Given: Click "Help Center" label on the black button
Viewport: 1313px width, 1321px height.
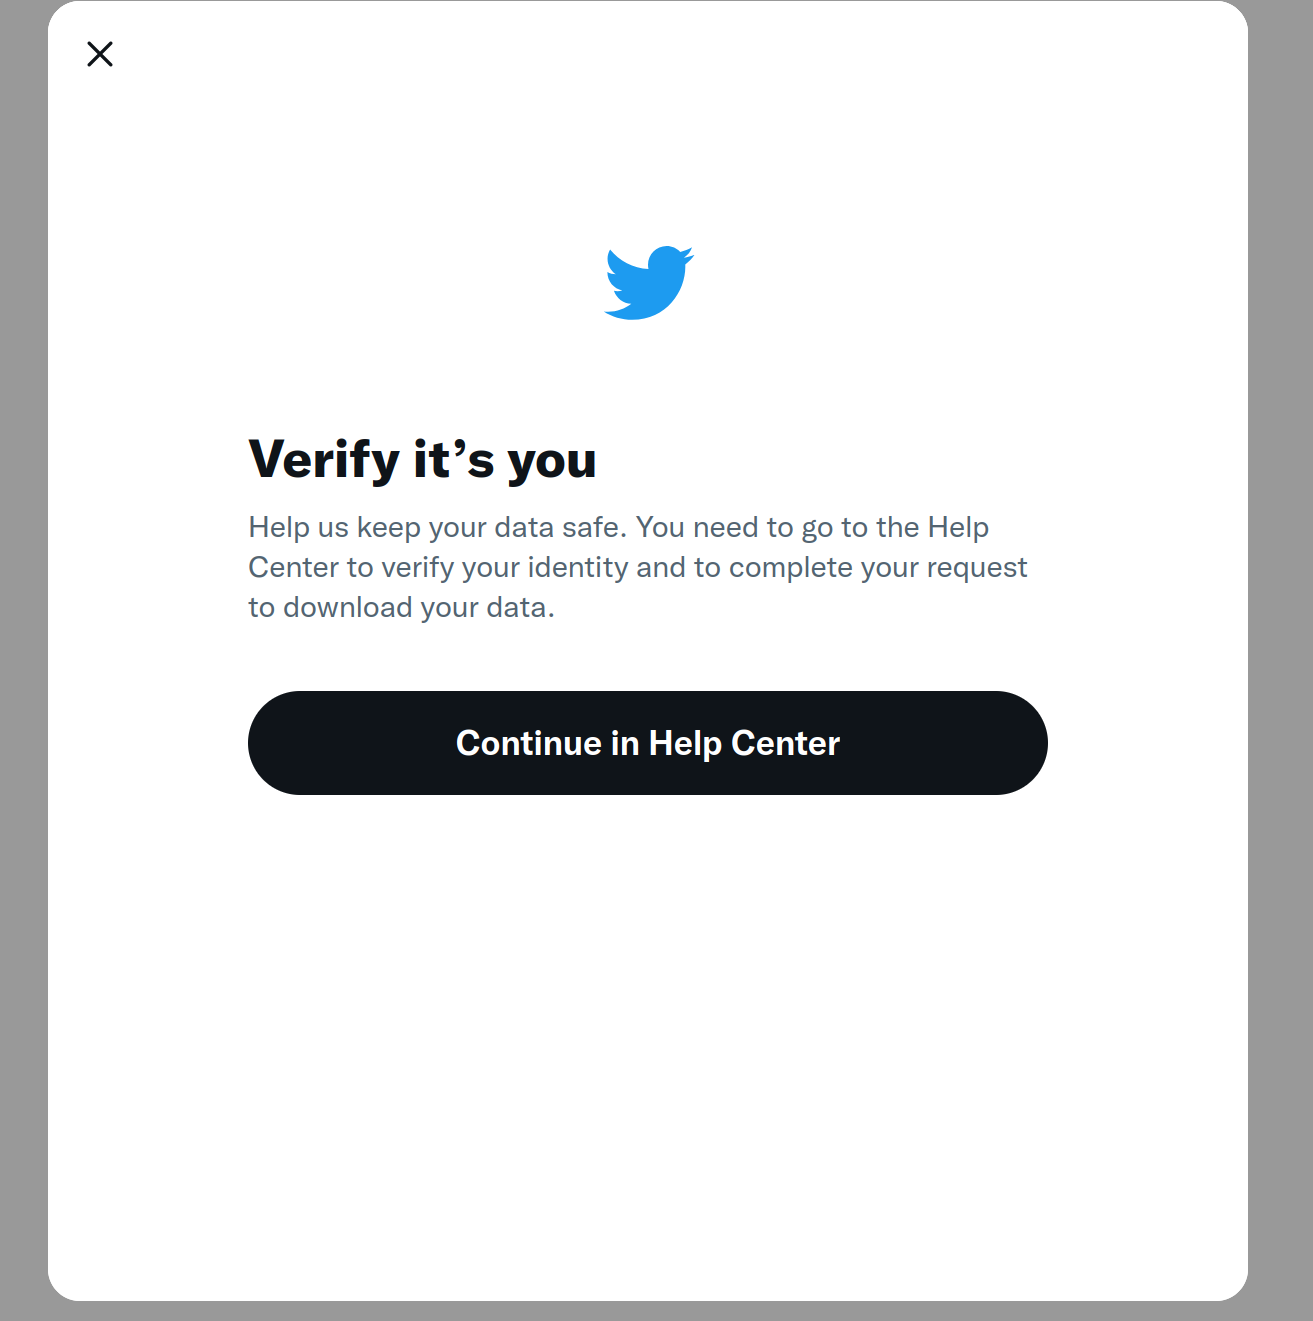Looking at the screenshot, I should [744, 743].
